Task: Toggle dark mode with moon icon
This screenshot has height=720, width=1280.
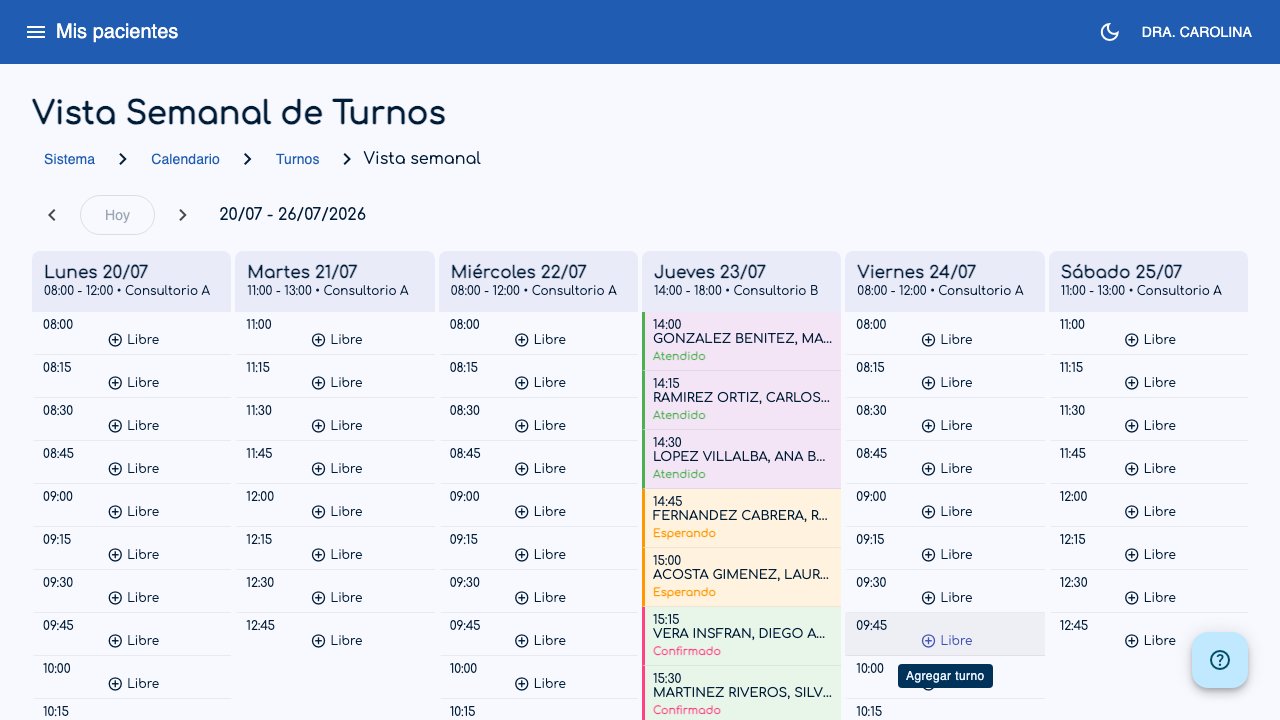Action: (1109, 32)
